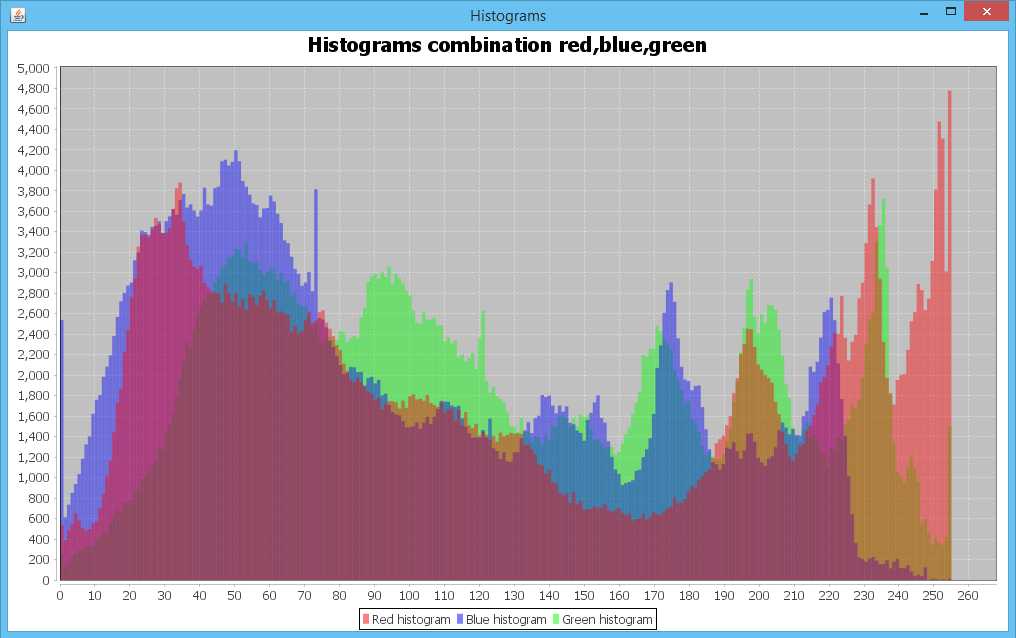The width and height of the screenshot is (1016, 638).
Task: Click the chart title text
Action: tap(506, 45)
